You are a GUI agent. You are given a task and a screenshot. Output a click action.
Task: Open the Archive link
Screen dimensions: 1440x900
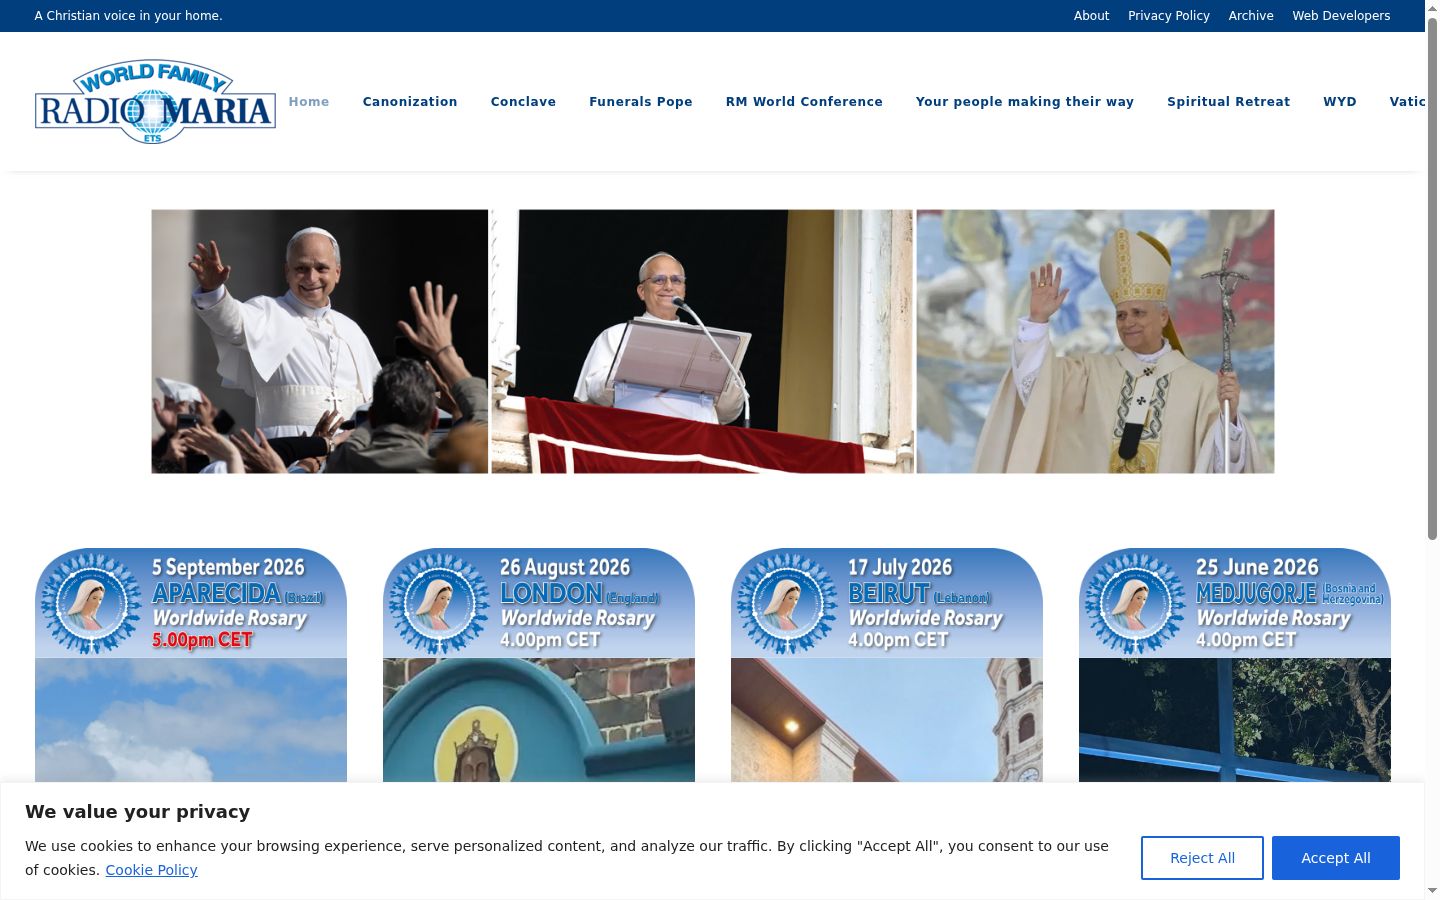1250,16
